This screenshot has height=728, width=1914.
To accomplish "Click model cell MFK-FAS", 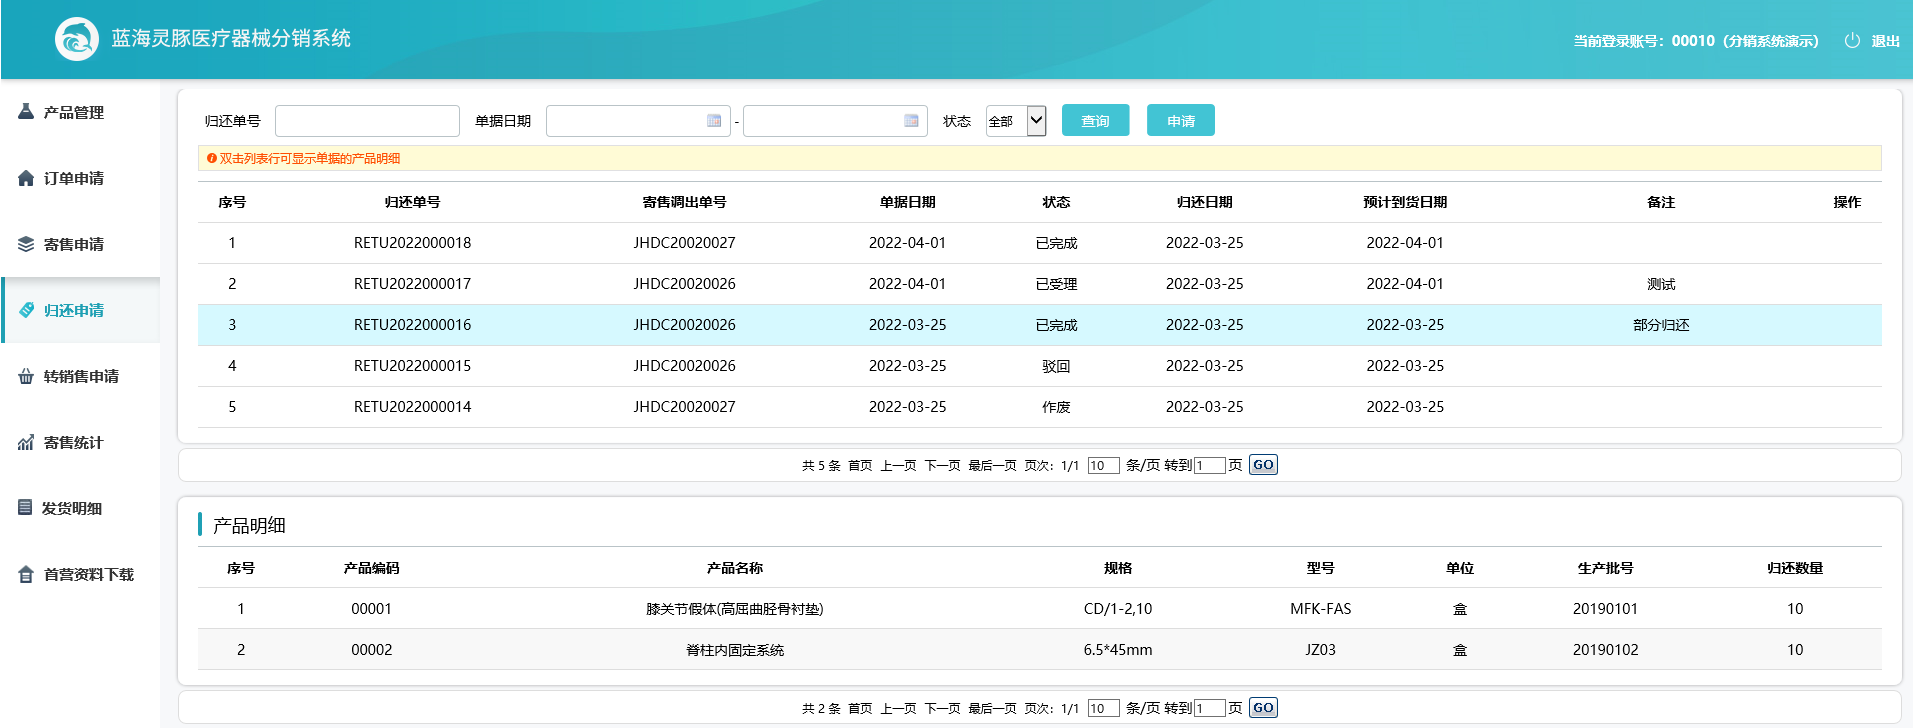I will tap(1320, 609).
